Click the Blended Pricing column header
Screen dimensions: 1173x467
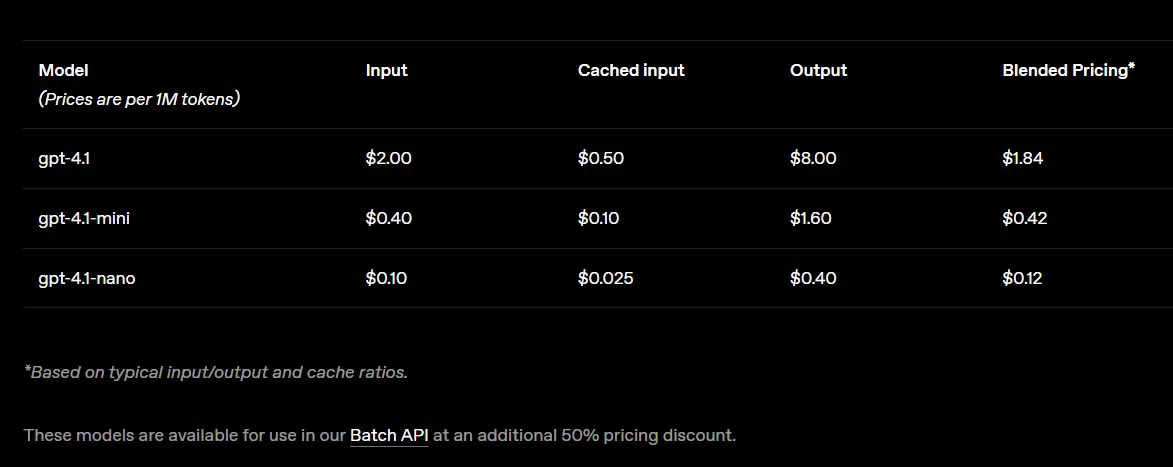1067,70
